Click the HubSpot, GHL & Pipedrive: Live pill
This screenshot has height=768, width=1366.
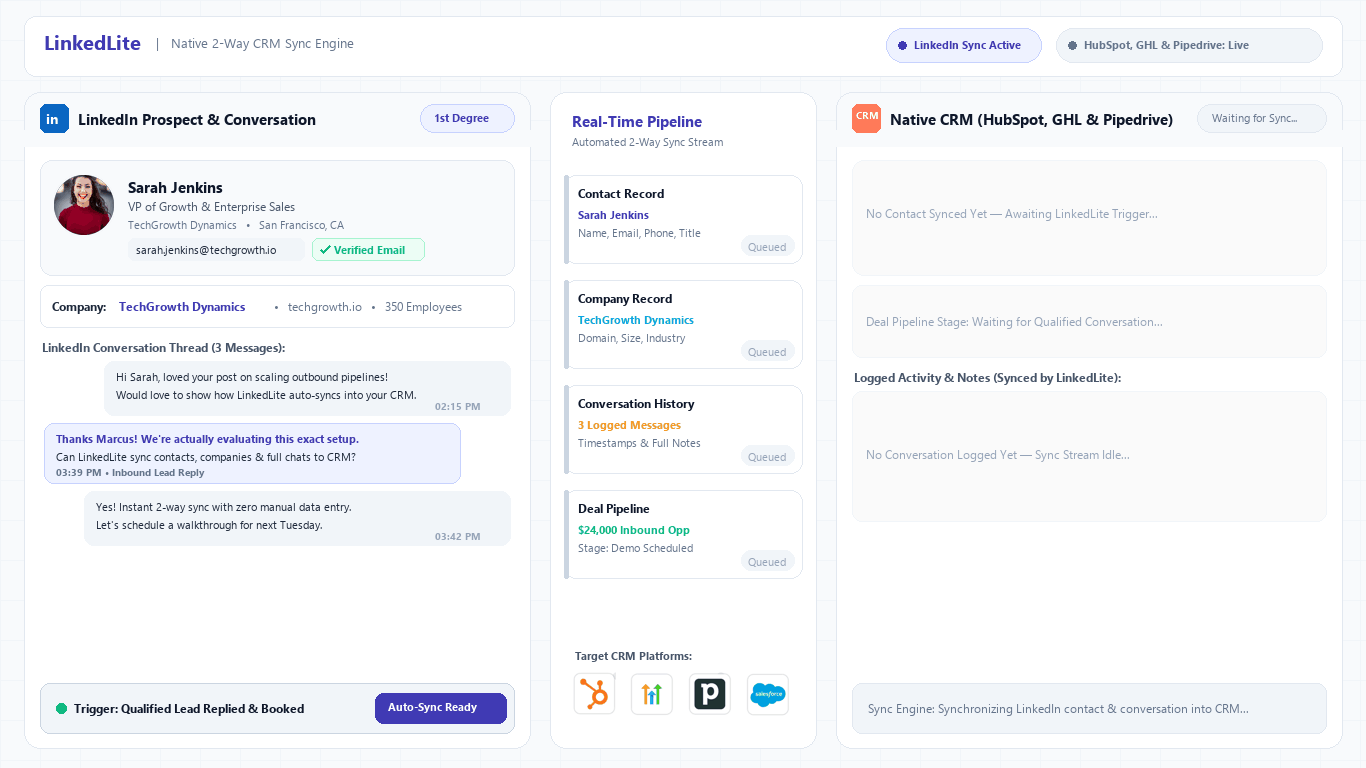(1189, 45)
